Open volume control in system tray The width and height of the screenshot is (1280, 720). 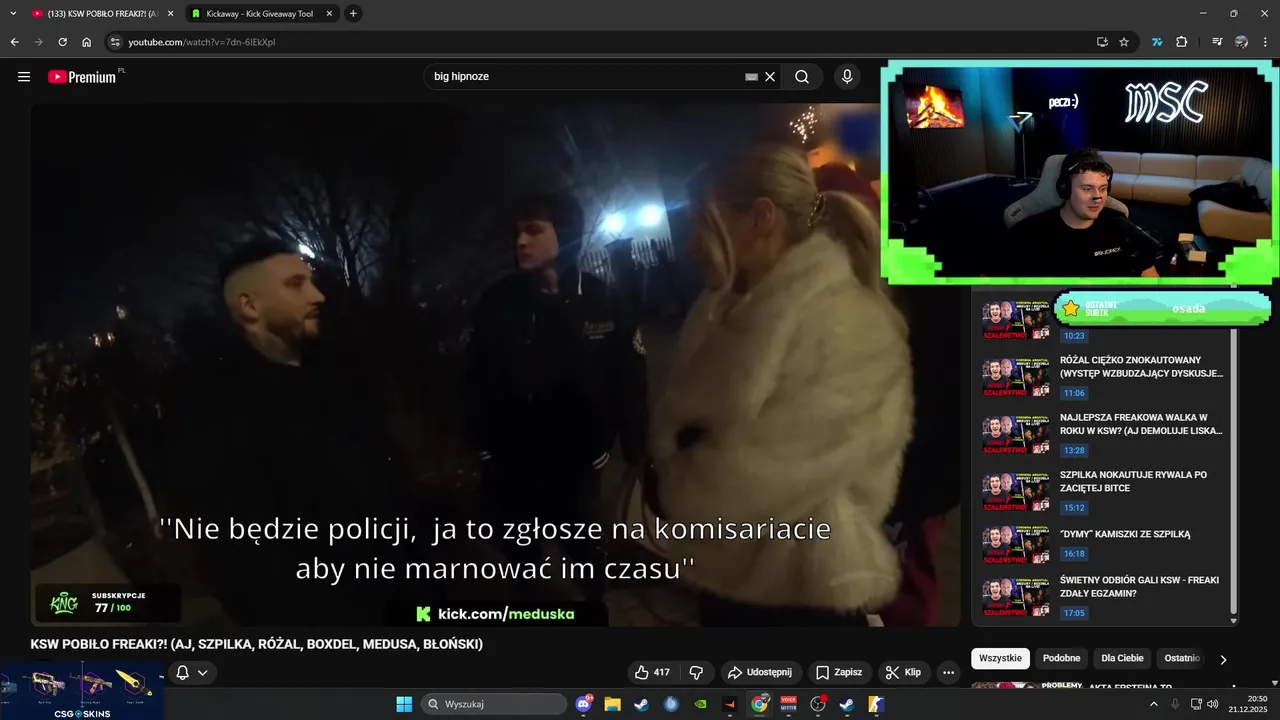[1213, 704]
